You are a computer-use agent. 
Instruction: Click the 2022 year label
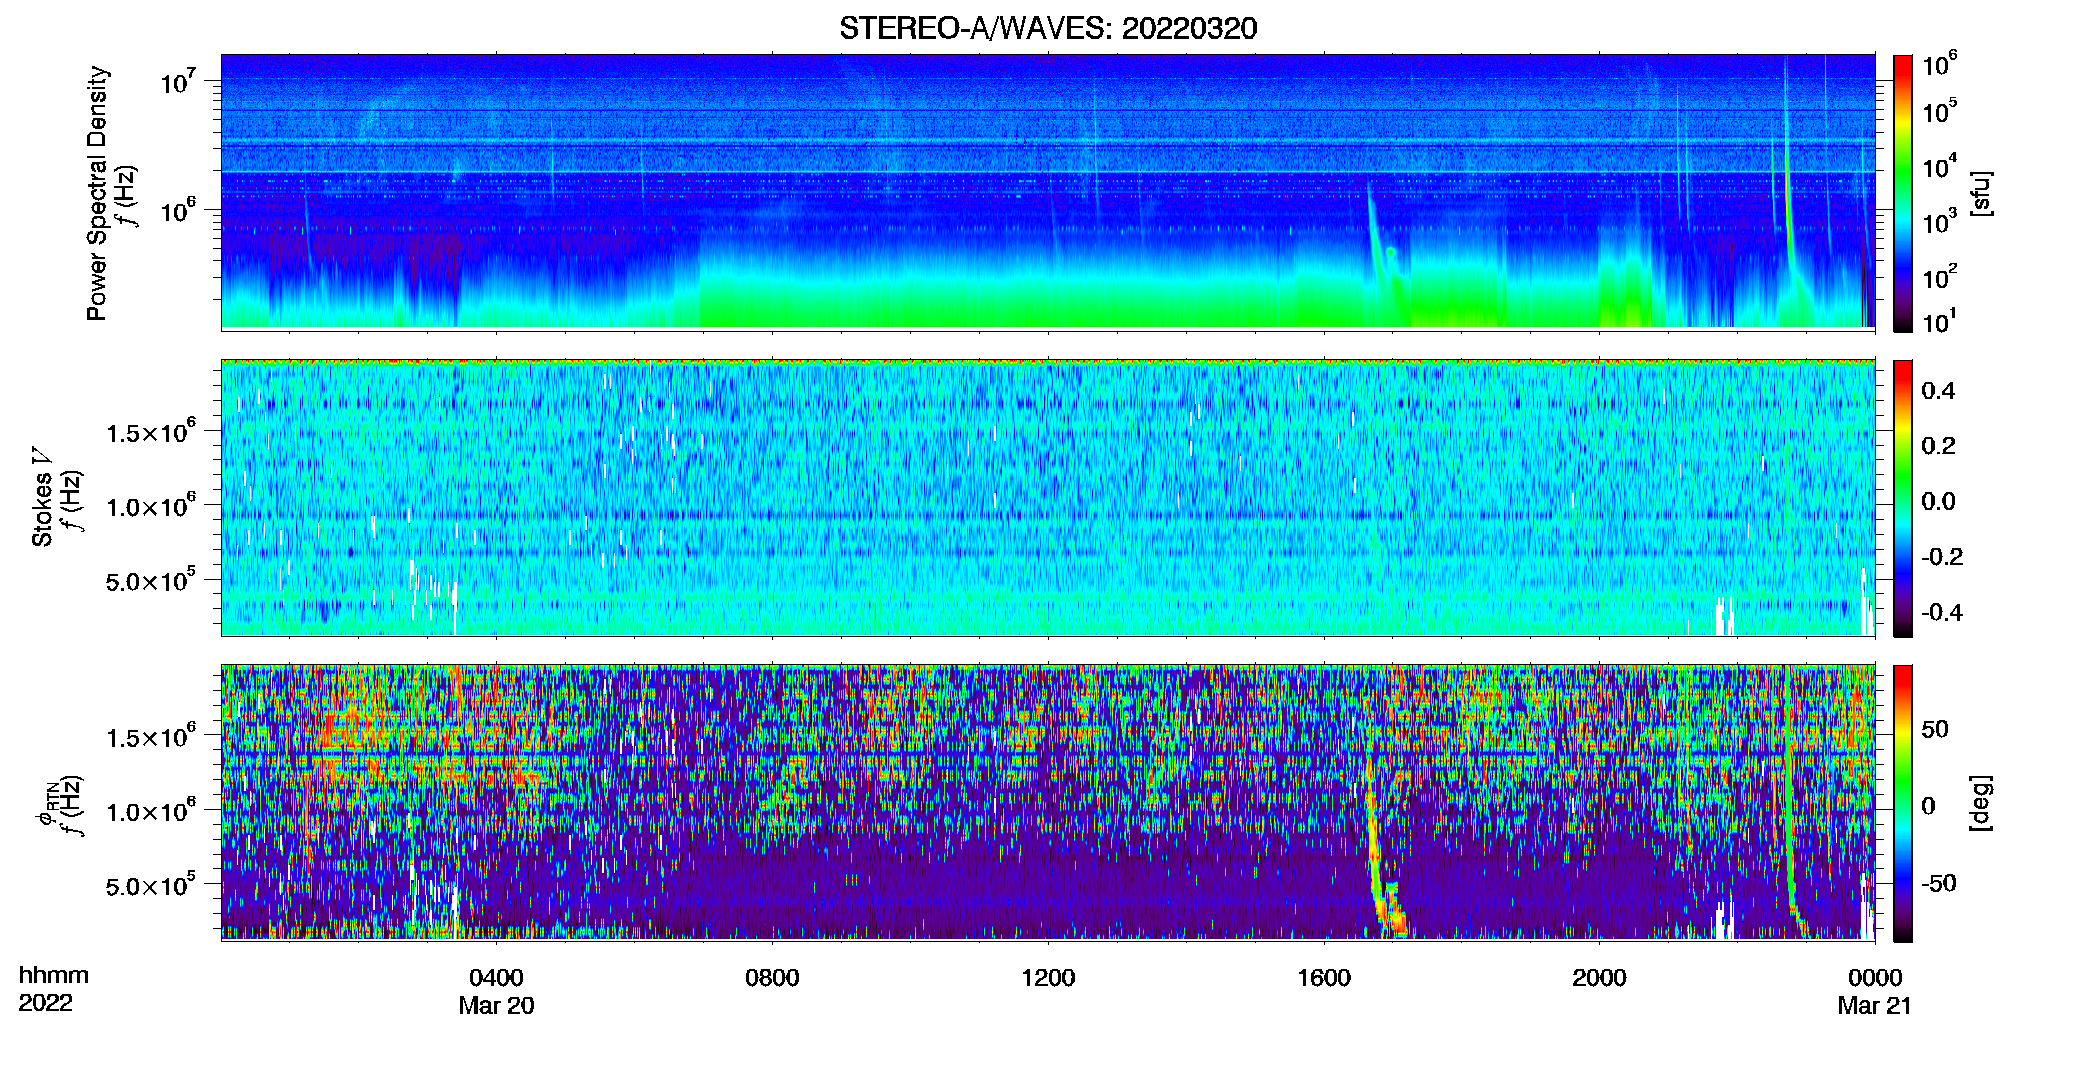click(x=46, y=1003)
